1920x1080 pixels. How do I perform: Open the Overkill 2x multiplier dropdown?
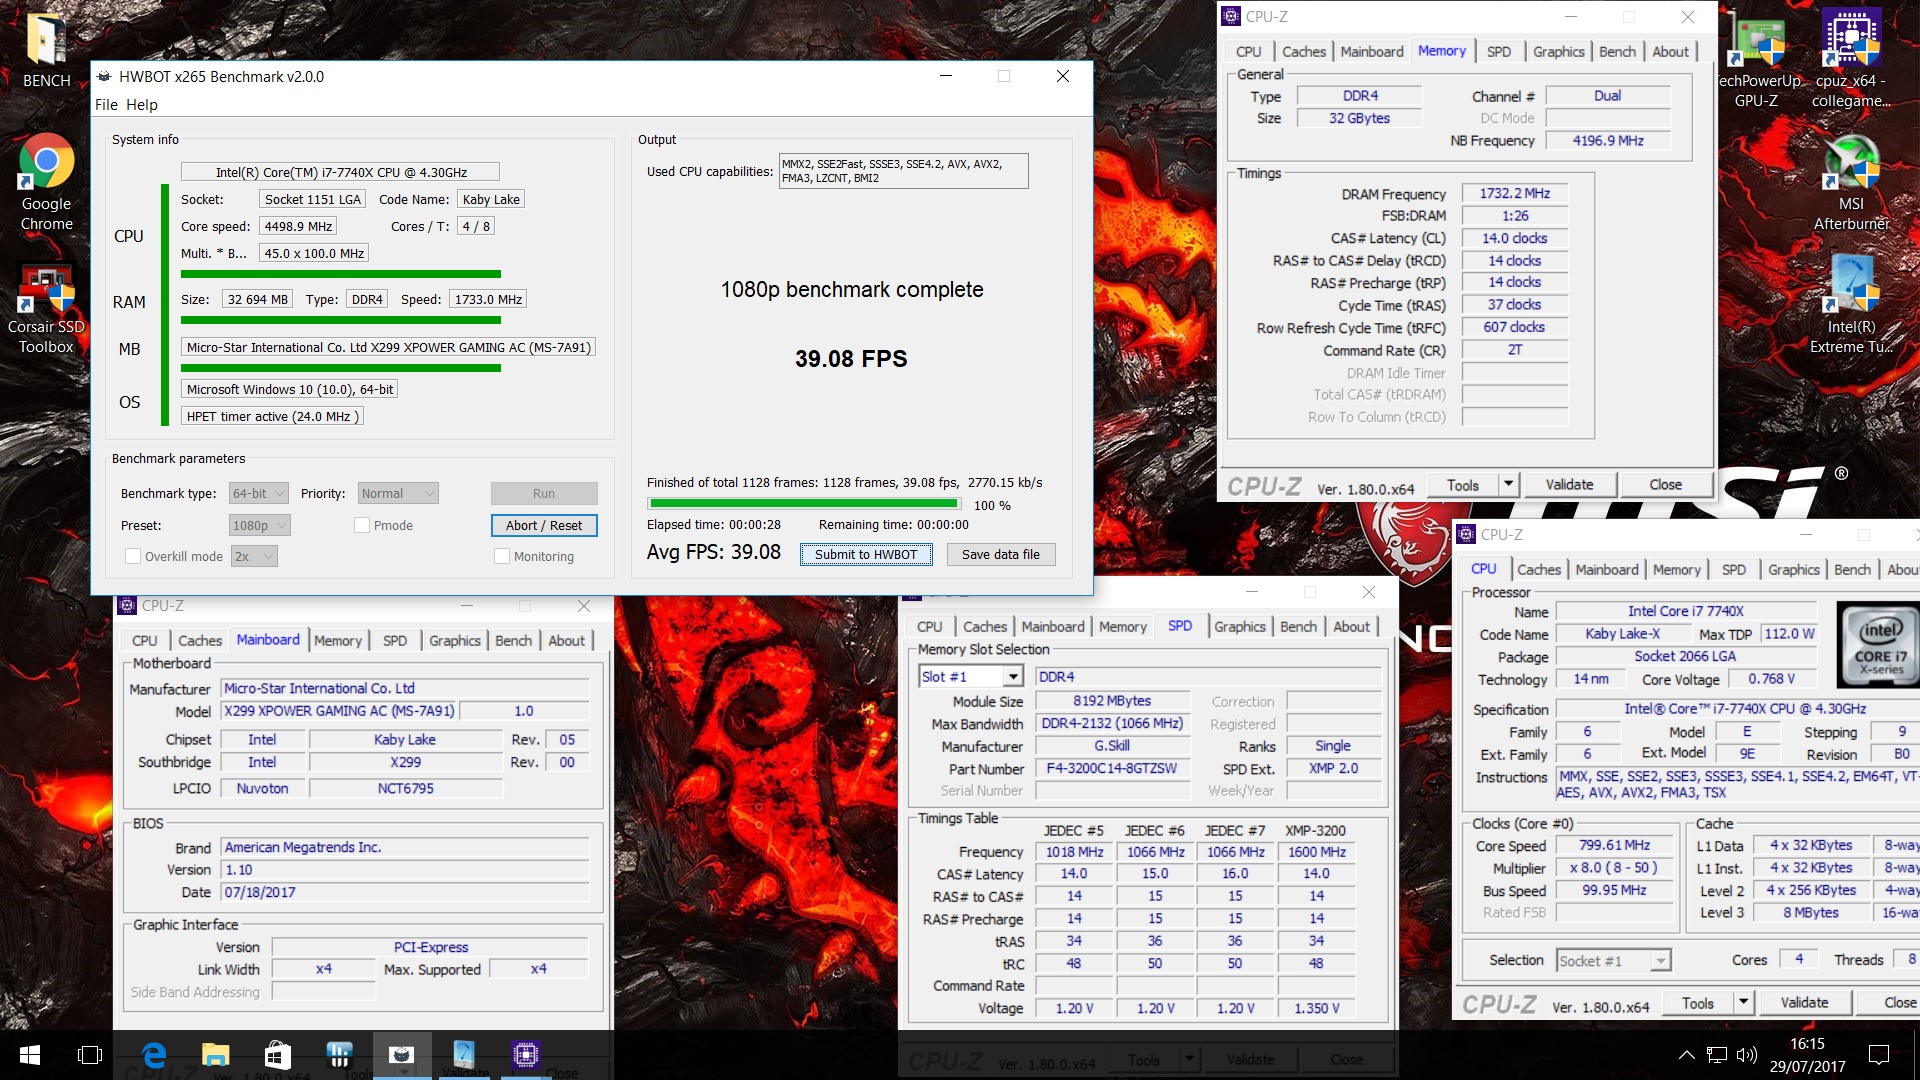[x=254, y=556]
